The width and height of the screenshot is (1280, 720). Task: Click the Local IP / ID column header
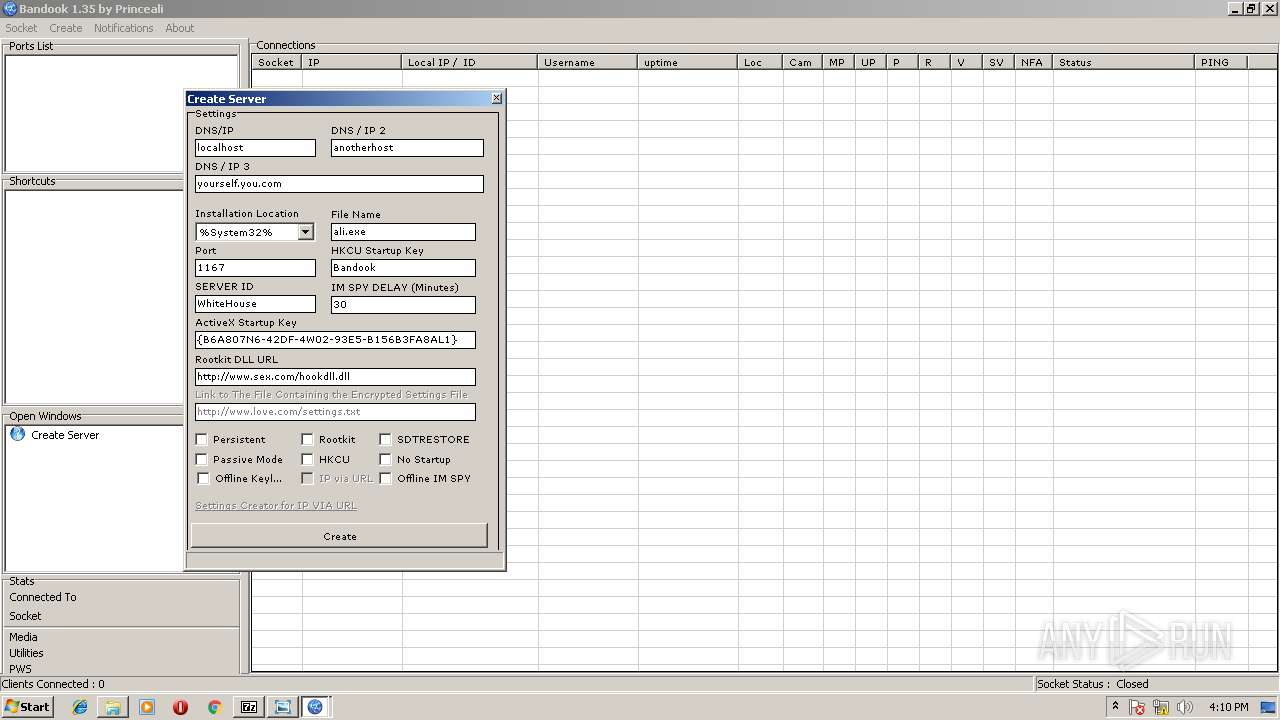[470, 62]
